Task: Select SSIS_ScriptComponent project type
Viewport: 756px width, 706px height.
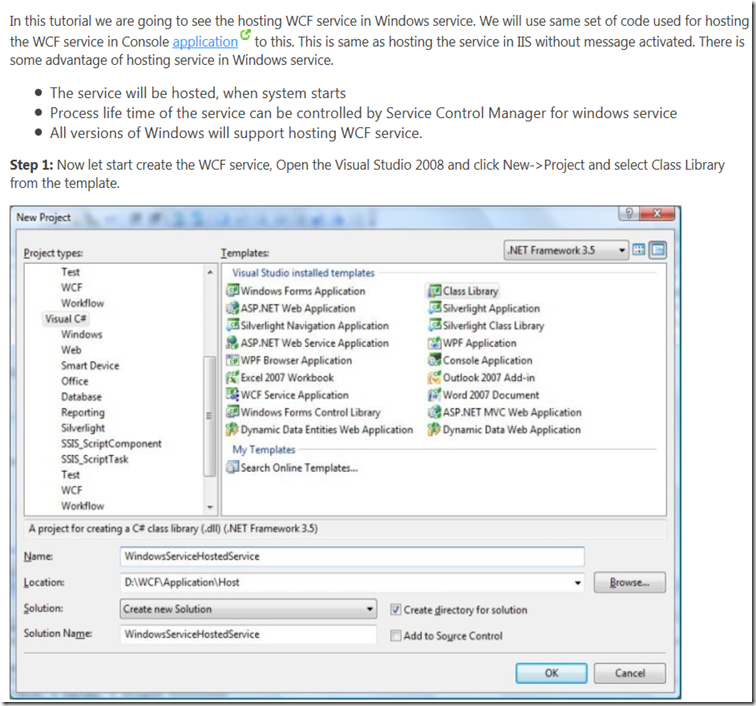Action: [111, 444]
